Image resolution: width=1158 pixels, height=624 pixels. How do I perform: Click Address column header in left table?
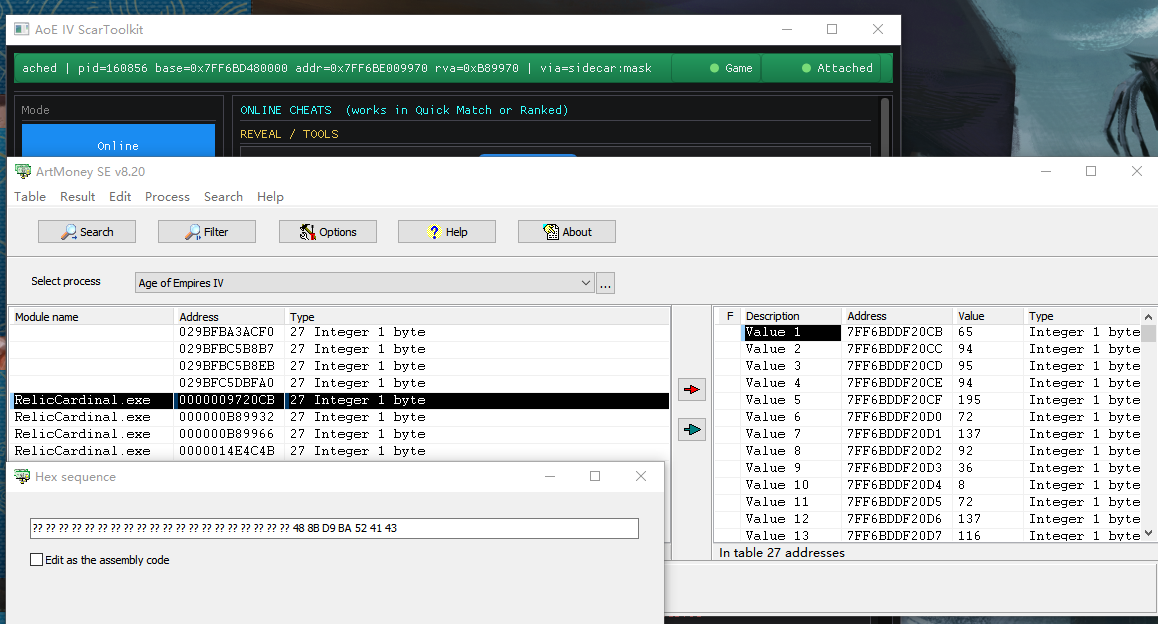pyautogui.click(x=229, y=316)
